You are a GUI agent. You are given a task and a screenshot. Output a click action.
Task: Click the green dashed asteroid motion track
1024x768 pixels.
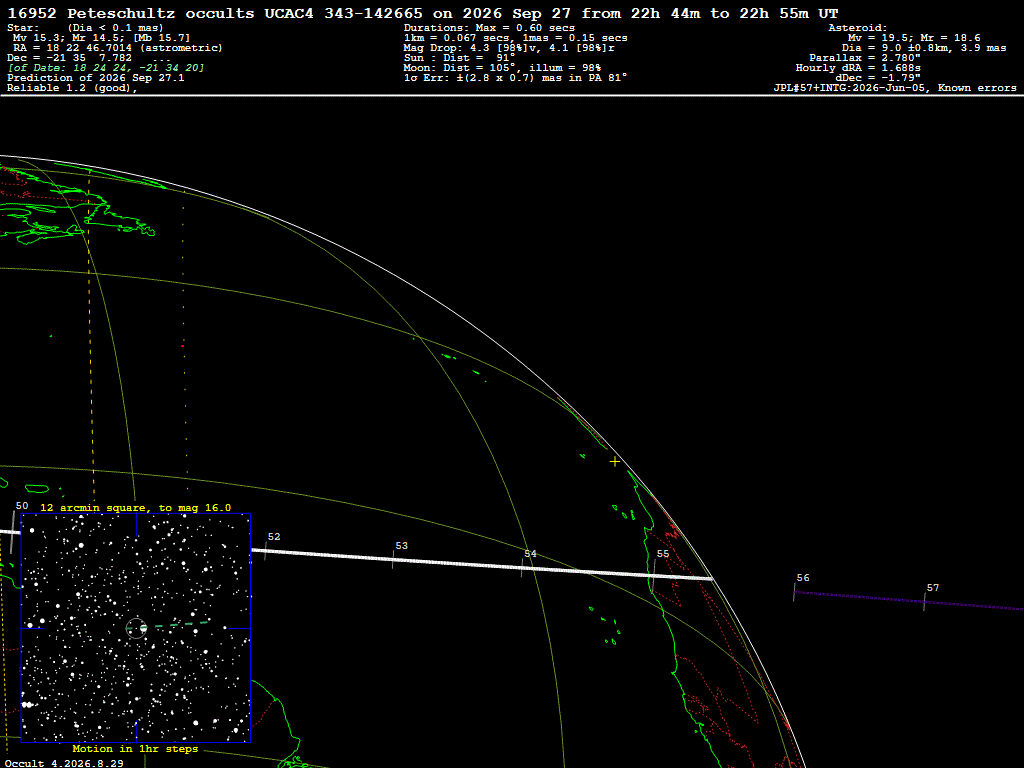[175, 625]
